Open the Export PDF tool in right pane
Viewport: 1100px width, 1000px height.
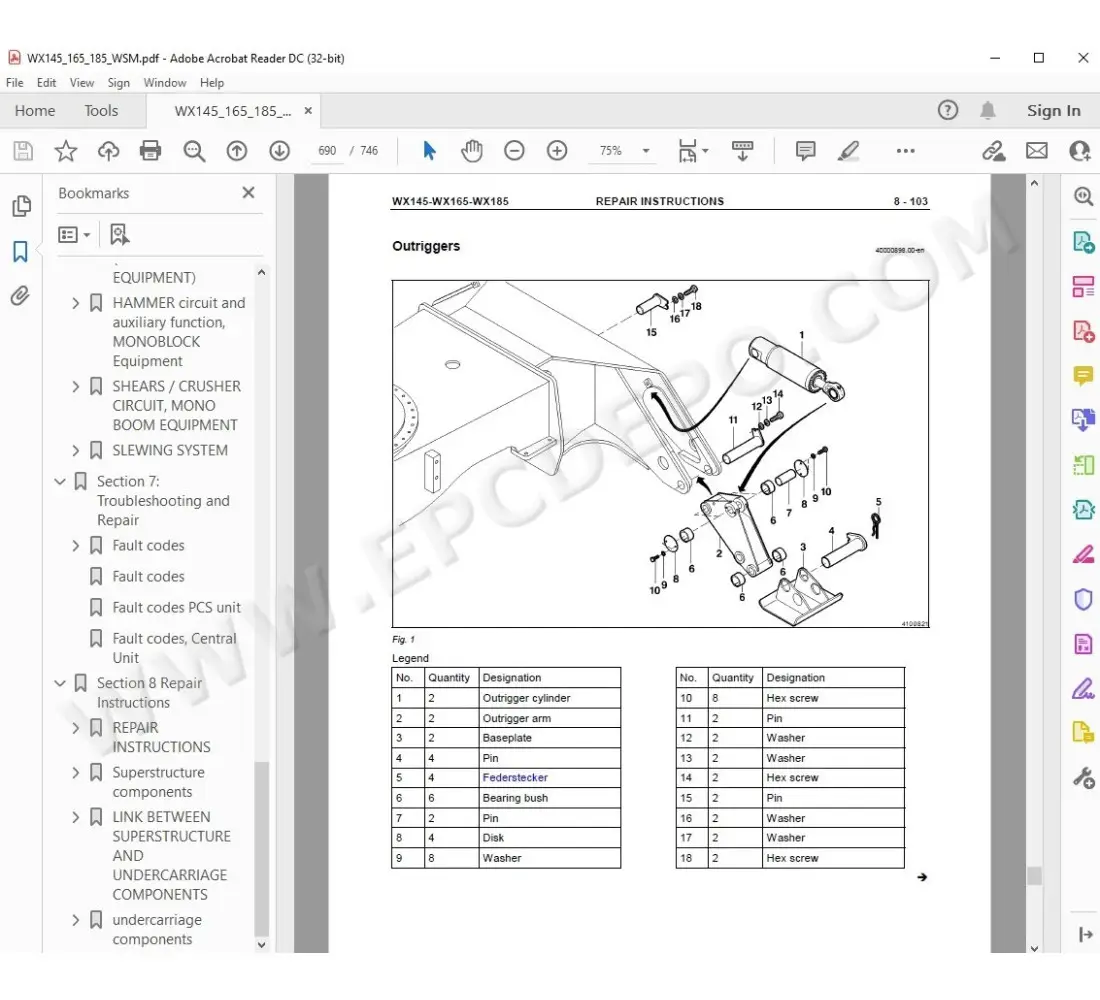(1083, 241)
